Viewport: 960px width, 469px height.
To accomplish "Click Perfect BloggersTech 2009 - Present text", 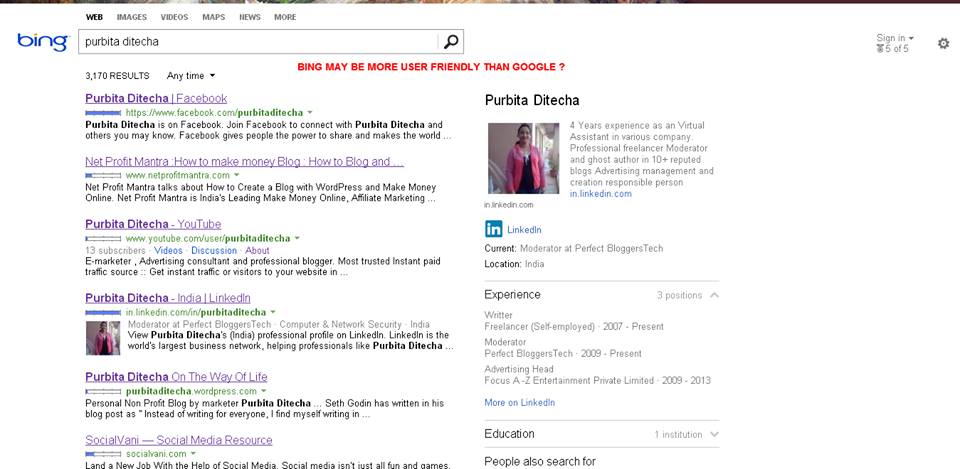I will [x=563, y=354].
